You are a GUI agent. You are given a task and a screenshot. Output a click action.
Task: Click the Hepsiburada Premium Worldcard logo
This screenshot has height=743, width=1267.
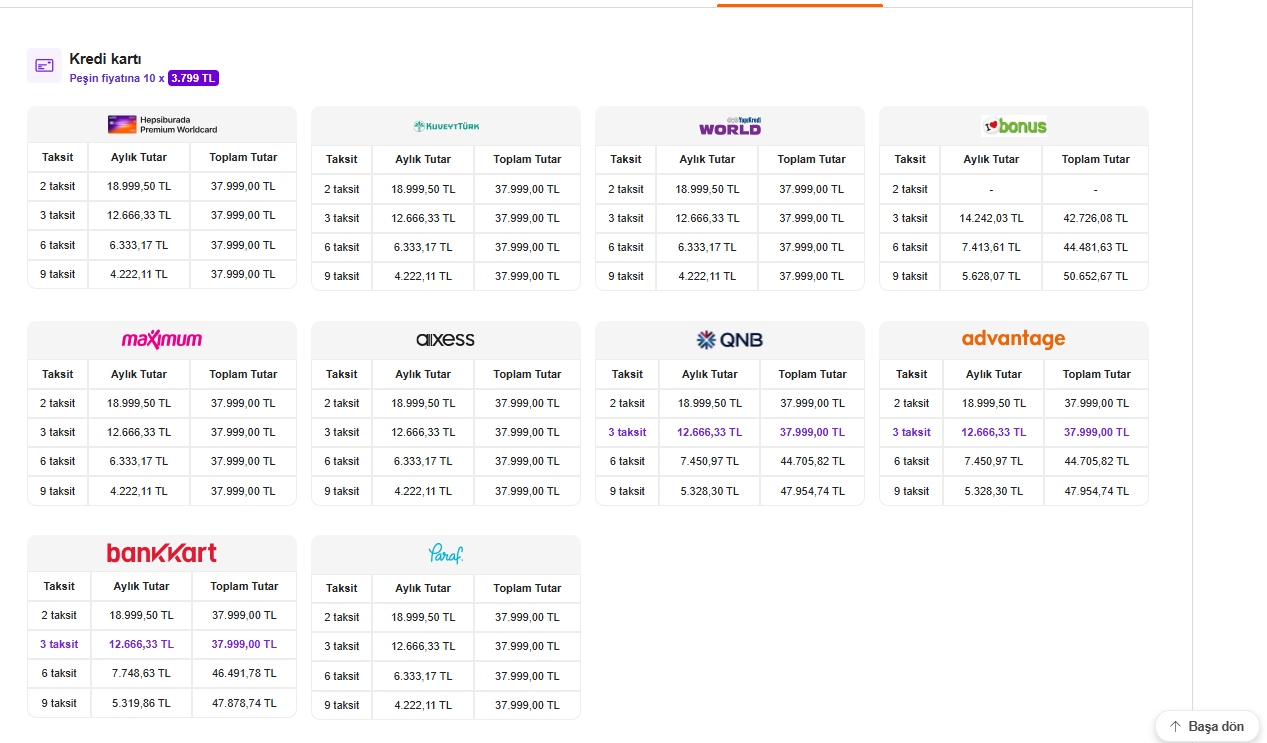[162, 125]
